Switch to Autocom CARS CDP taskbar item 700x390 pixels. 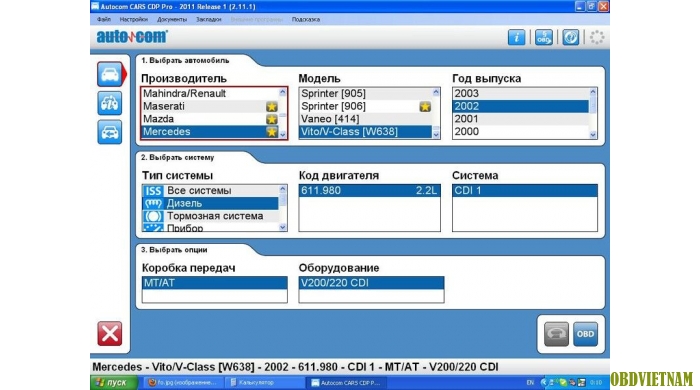tap(346, 383)
